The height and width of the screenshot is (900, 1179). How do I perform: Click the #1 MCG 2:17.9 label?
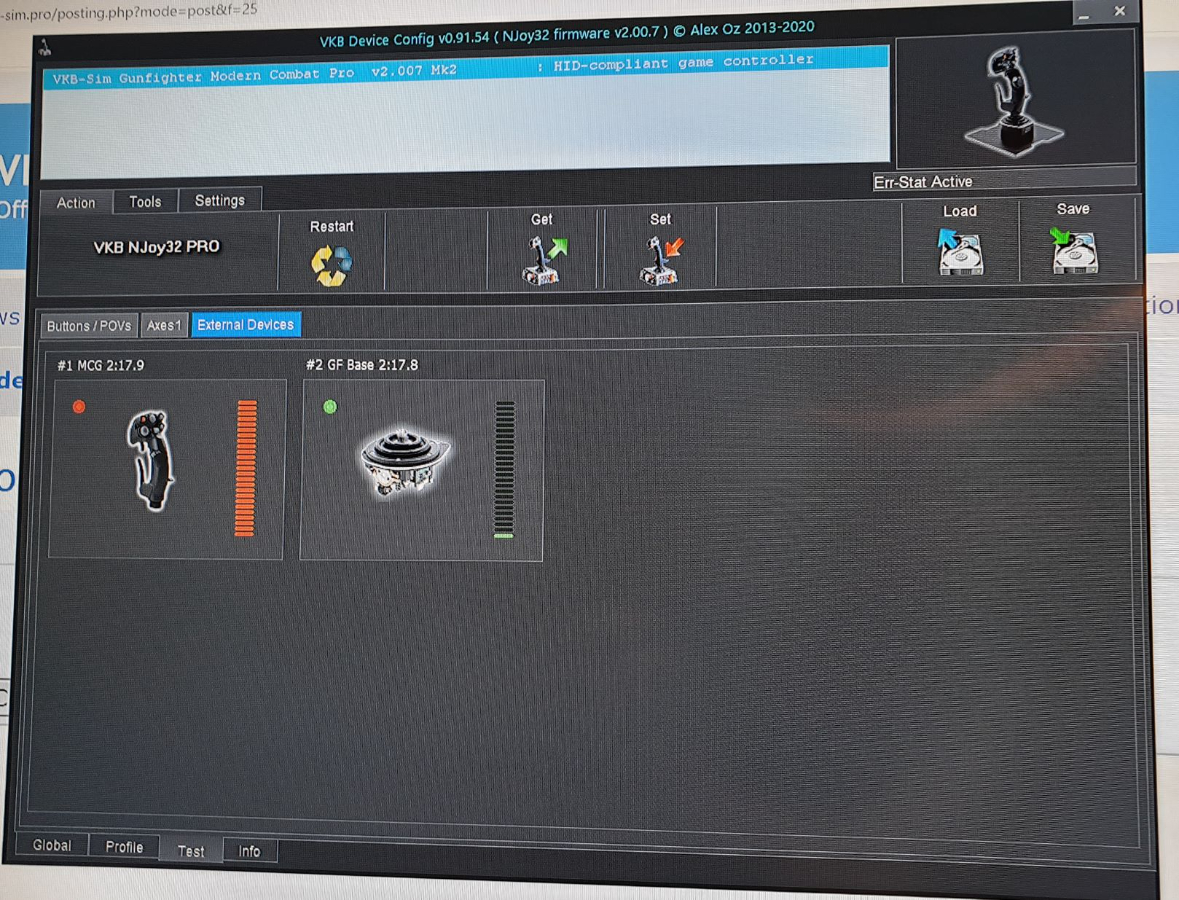coord(101,365)
